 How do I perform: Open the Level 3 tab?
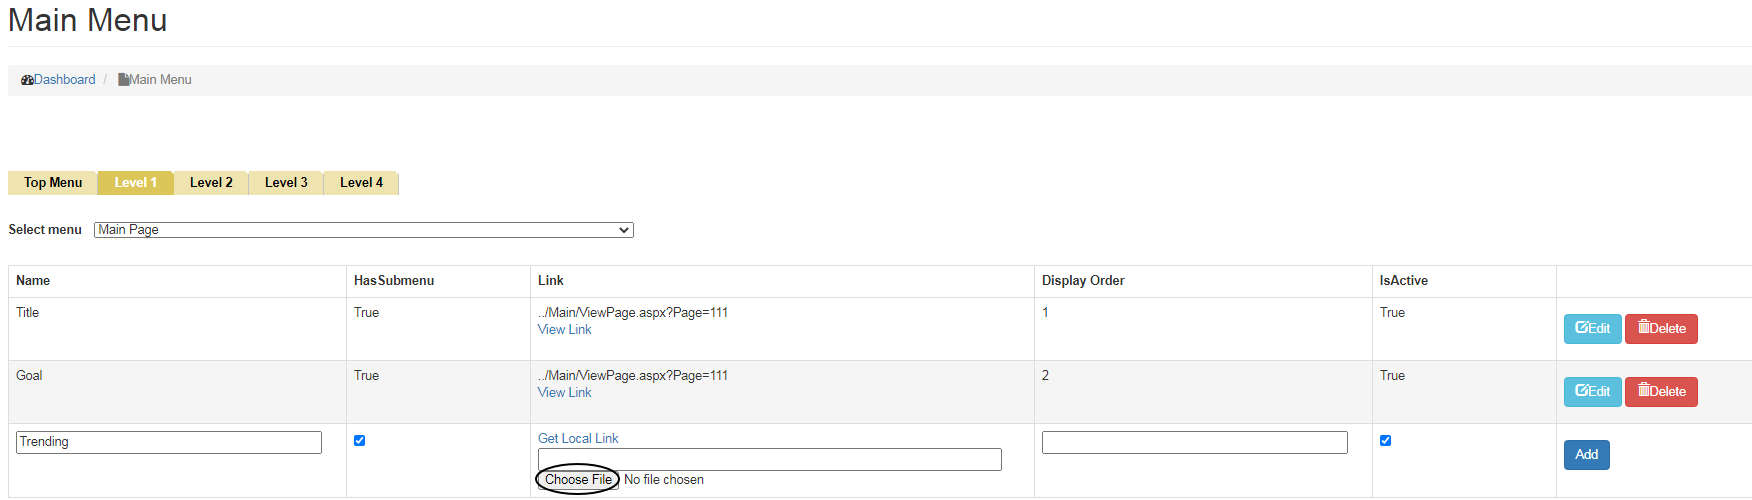point(286,183)
